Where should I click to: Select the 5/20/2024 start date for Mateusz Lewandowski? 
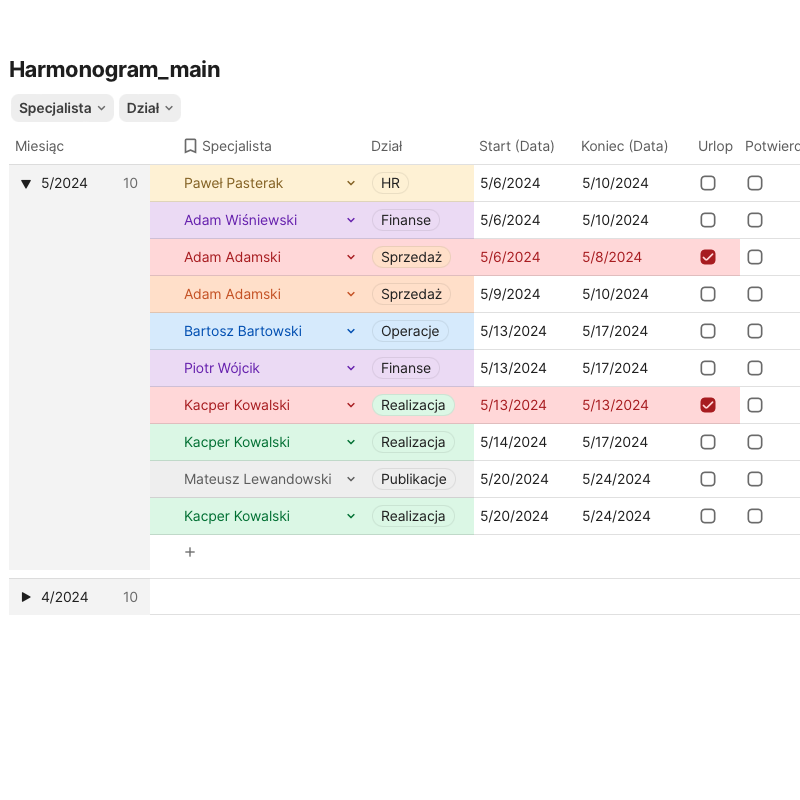pyautogui.click(x=514, y=480)
